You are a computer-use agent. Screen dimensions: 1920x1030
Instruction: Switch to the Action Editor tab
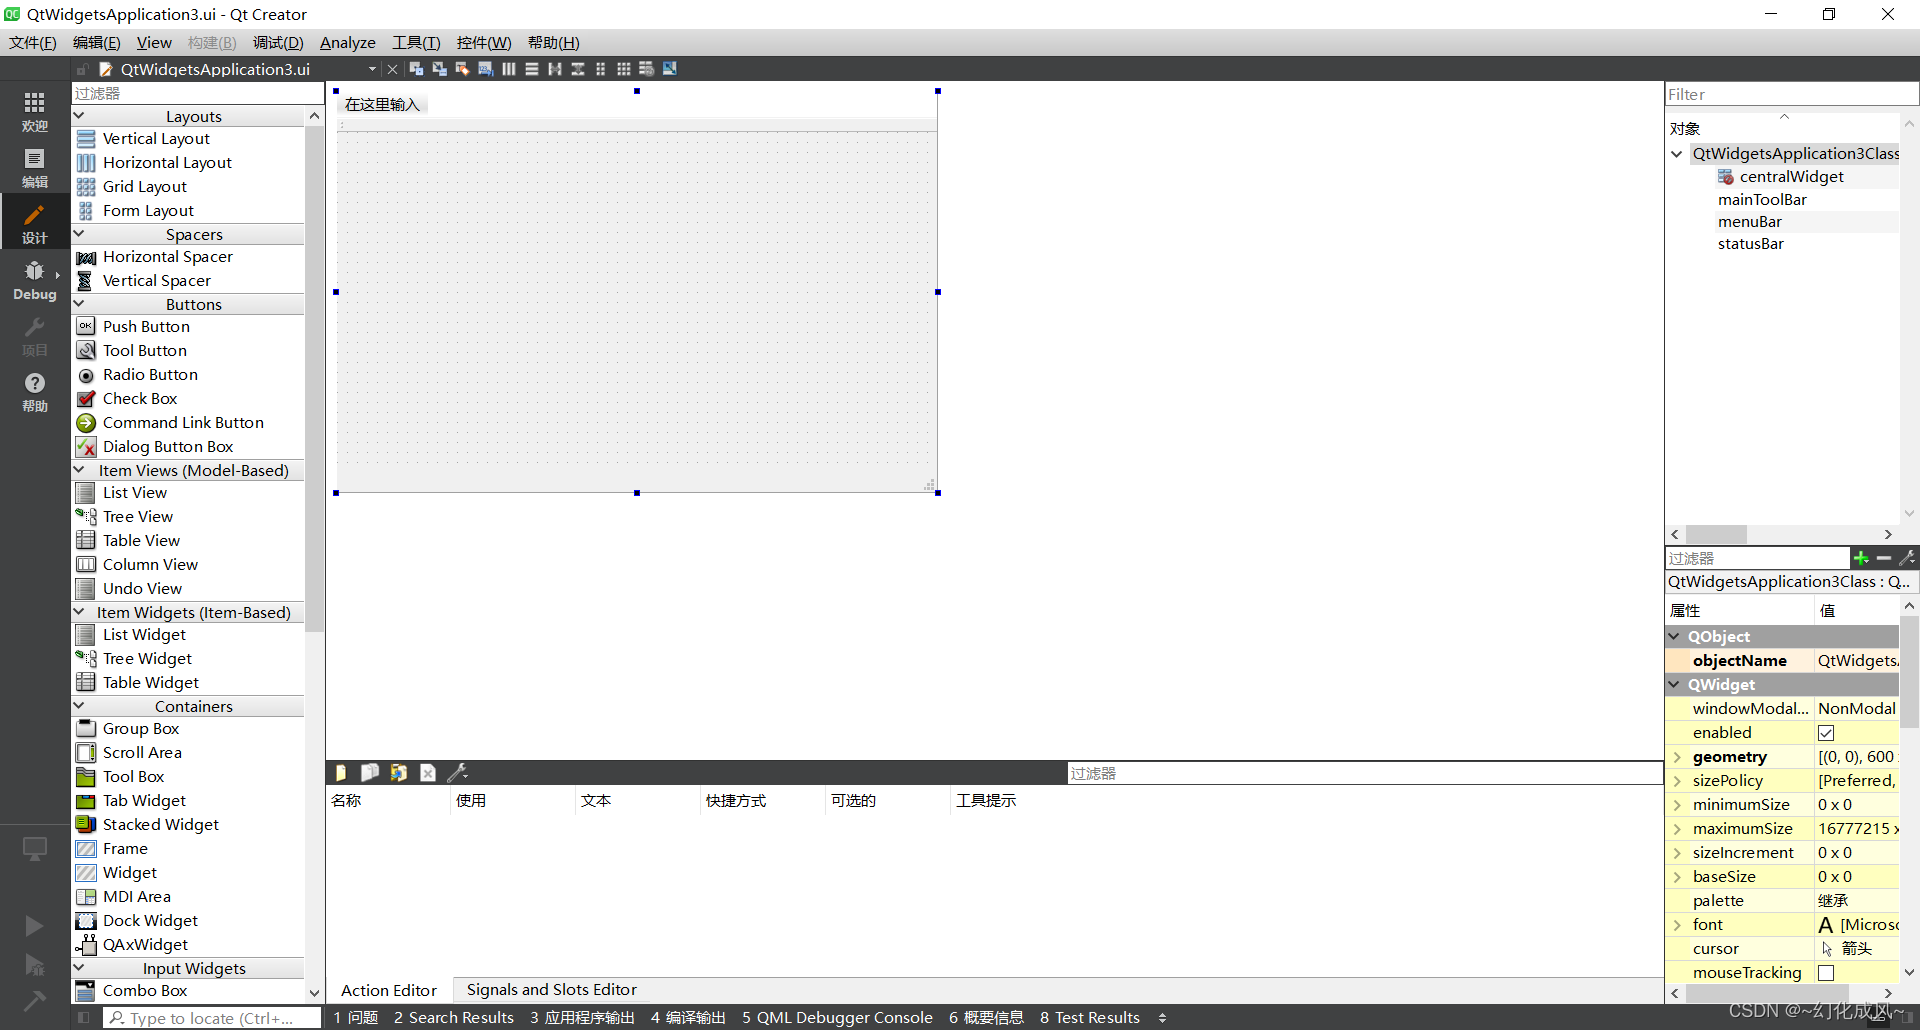[389, 990]
